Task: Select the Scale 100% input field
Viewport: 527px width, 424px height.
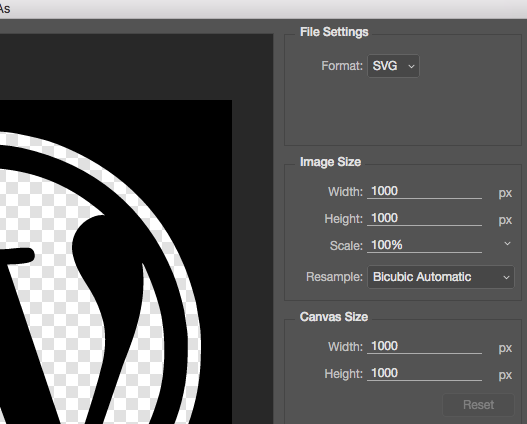Action: pos(424,246)
